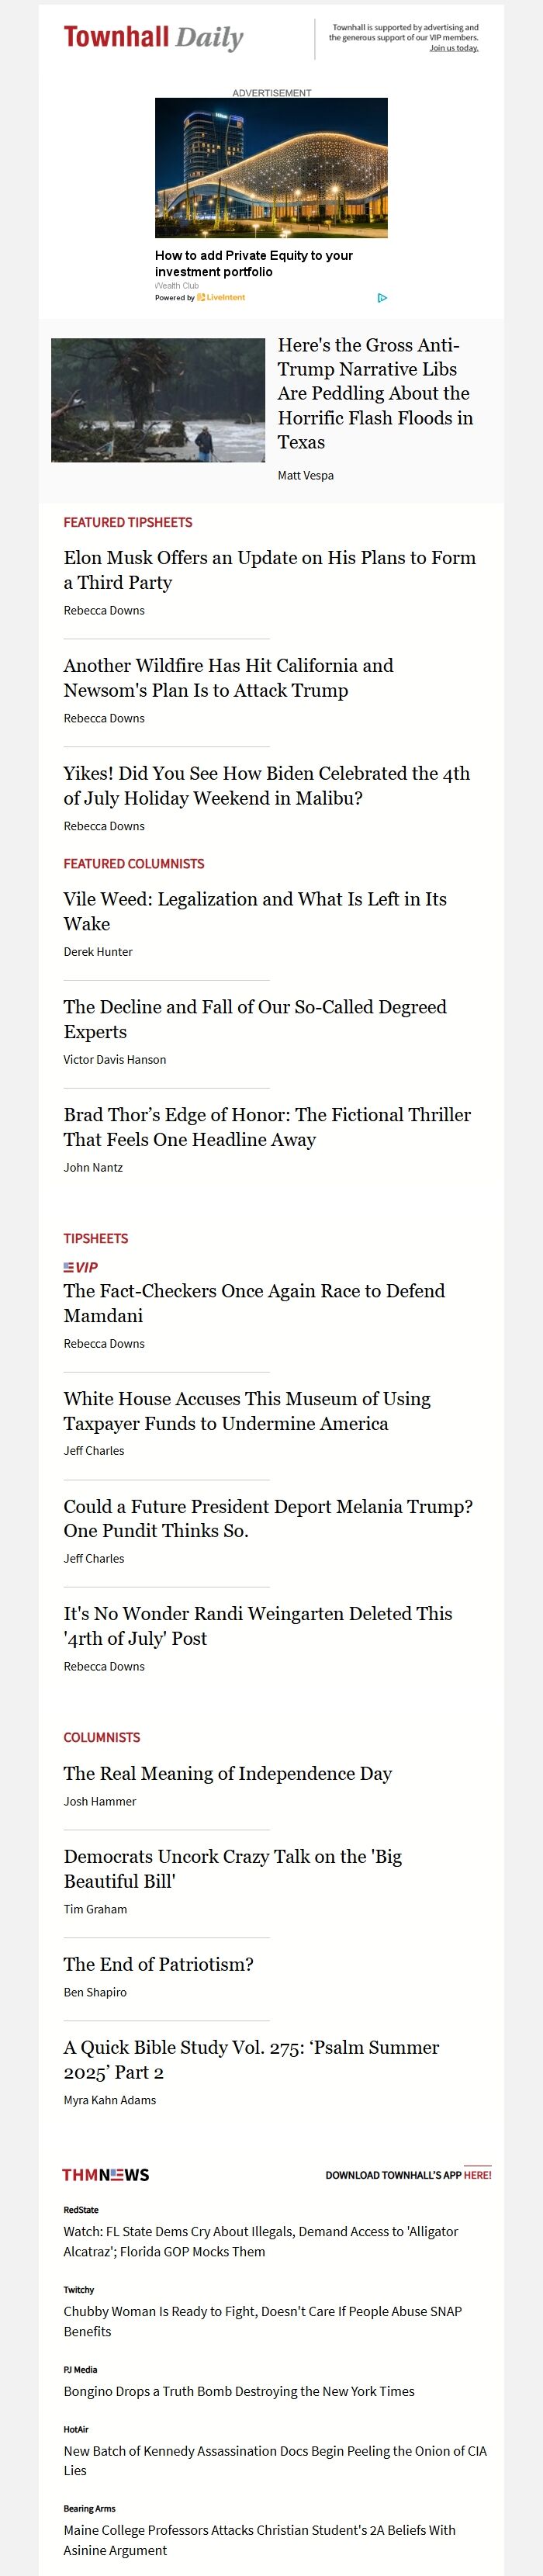Image resolution: width=543 pixels, height=2576 pixels.
Task: Click the 'Join us today' link
Action: tap(454, 48)
